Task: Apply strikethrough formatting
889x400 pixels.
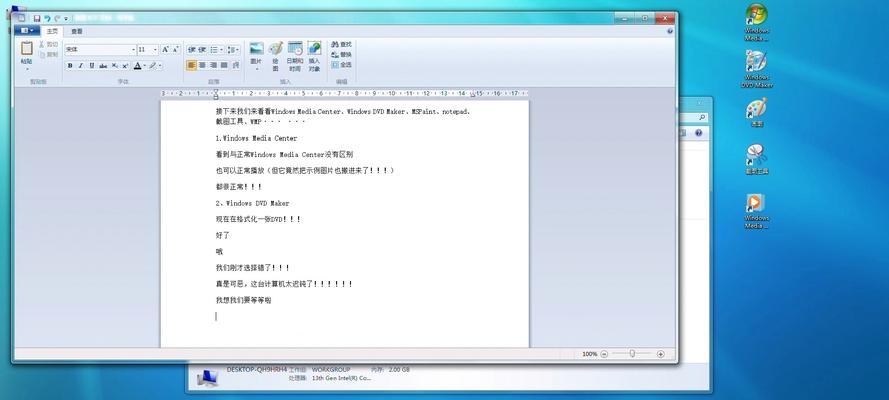Action: (x=103, y=66)
